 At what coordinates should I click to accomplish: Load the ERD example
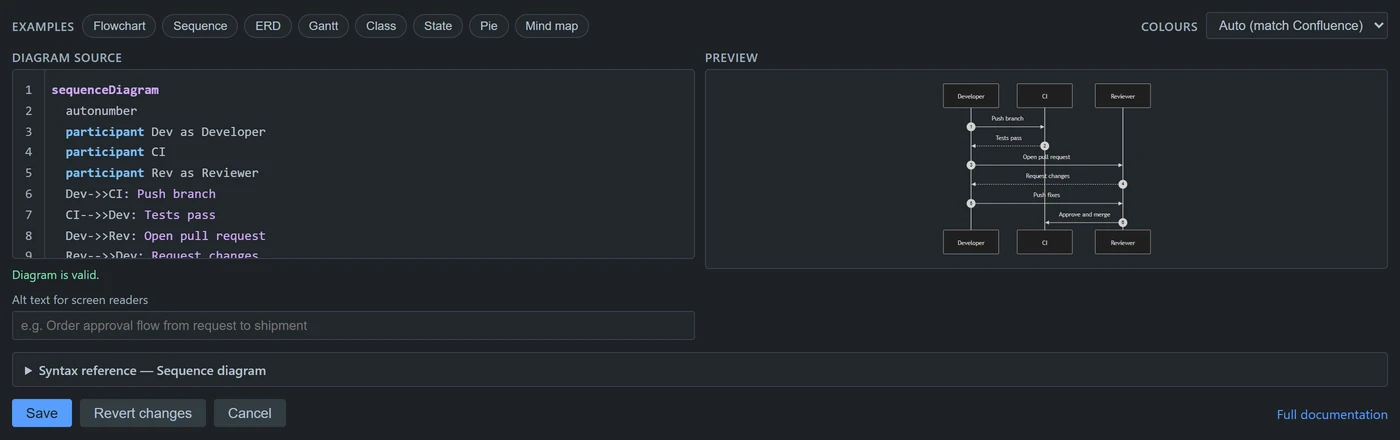[268, 26]
